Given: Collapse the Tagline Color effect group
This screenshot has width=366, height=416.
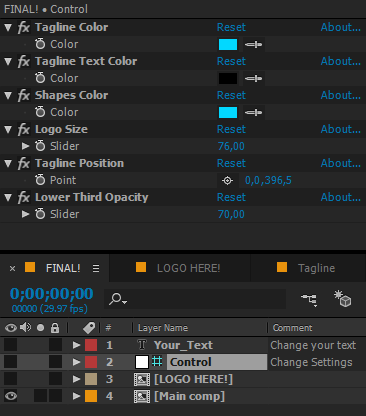Looking at the screenshot, I should [x=8, y=27].
